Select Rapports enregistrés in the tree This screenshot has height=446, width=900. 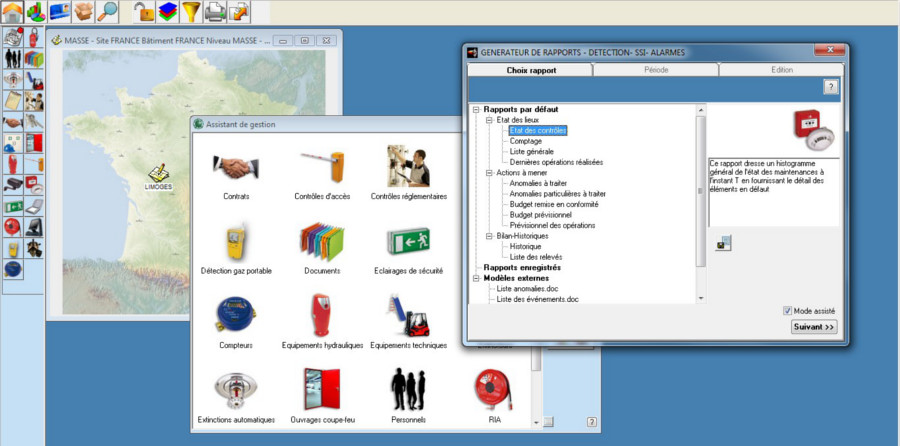click(522, 267)
